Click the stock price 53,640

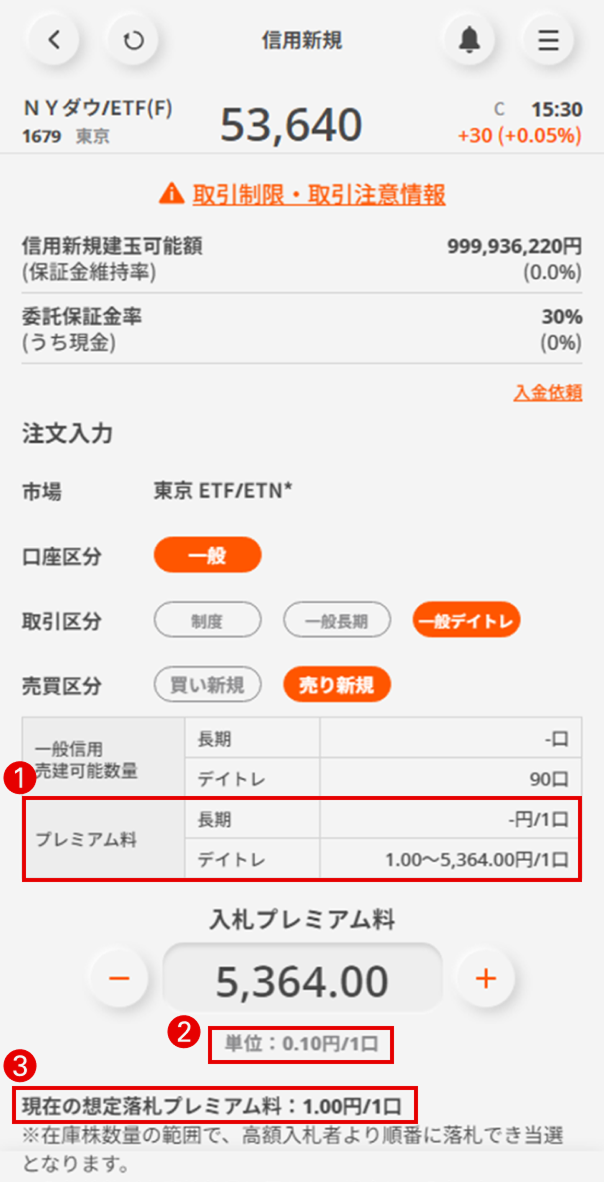pos(291,125)
